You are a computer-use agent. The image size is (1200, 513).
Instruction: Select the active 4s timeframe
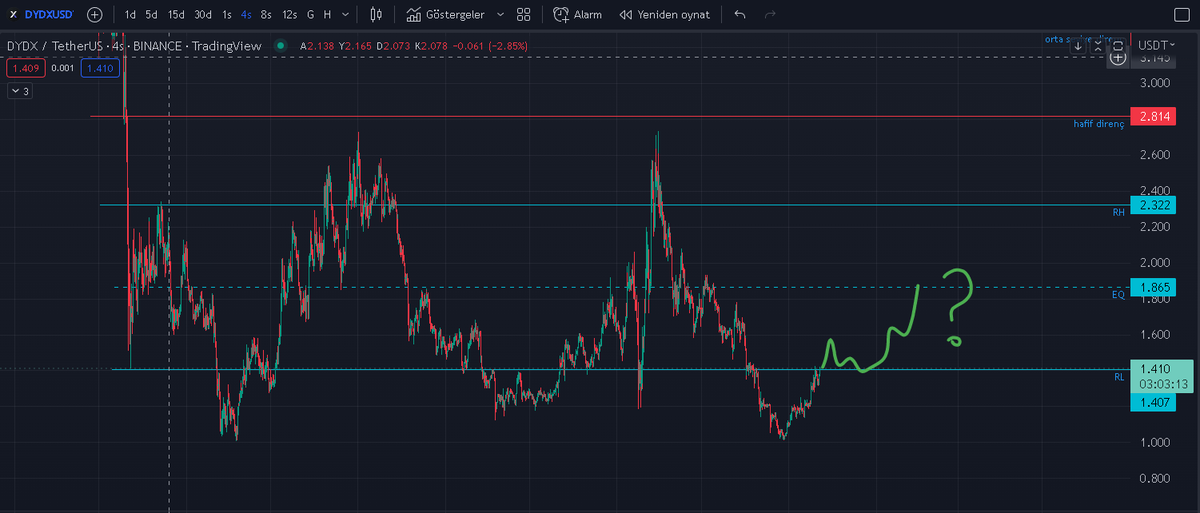[246, 15]
